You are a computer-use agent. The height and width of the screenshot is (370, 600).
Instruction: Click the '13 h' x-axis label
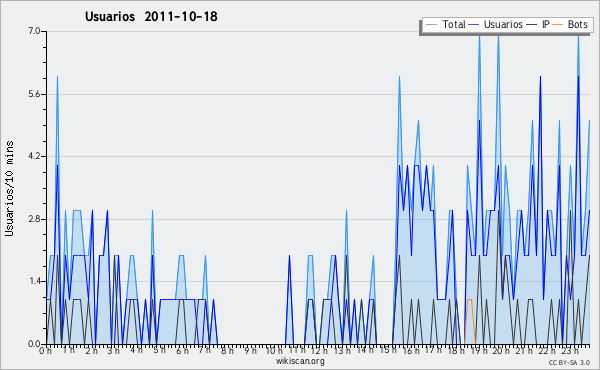342,350
